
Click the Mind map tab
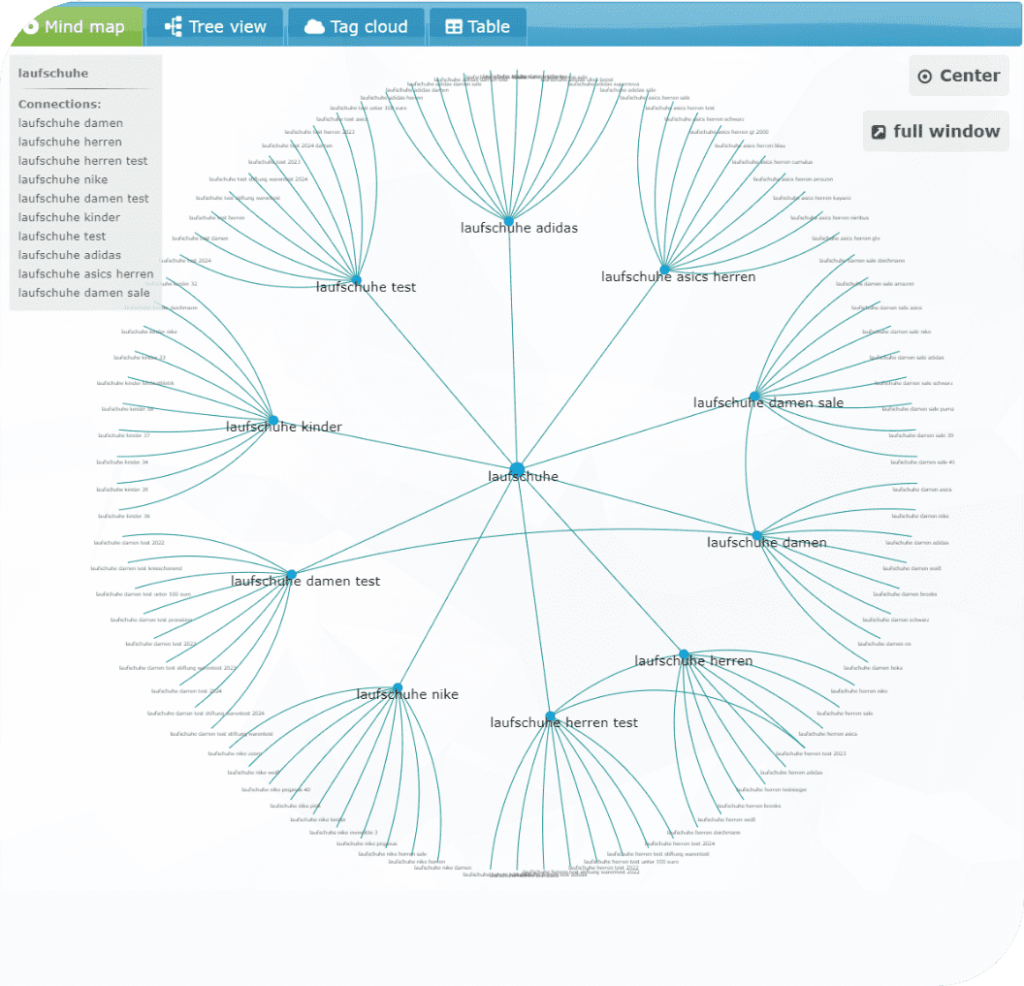(72, 27)
